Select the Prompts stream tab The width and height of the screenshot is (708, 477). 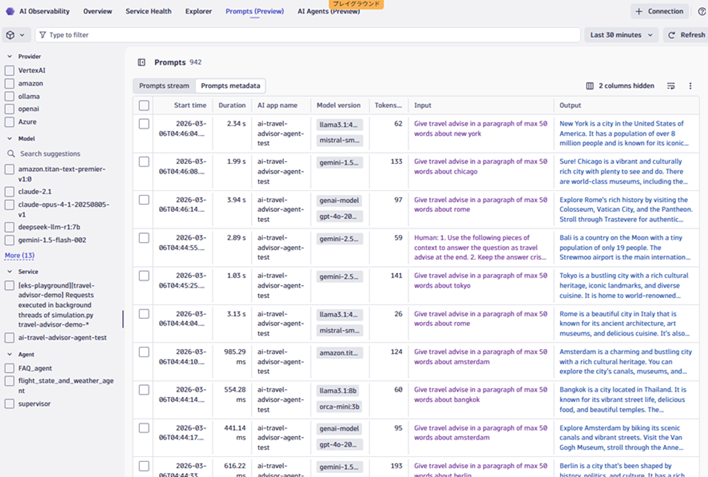(x=164, y=86)
